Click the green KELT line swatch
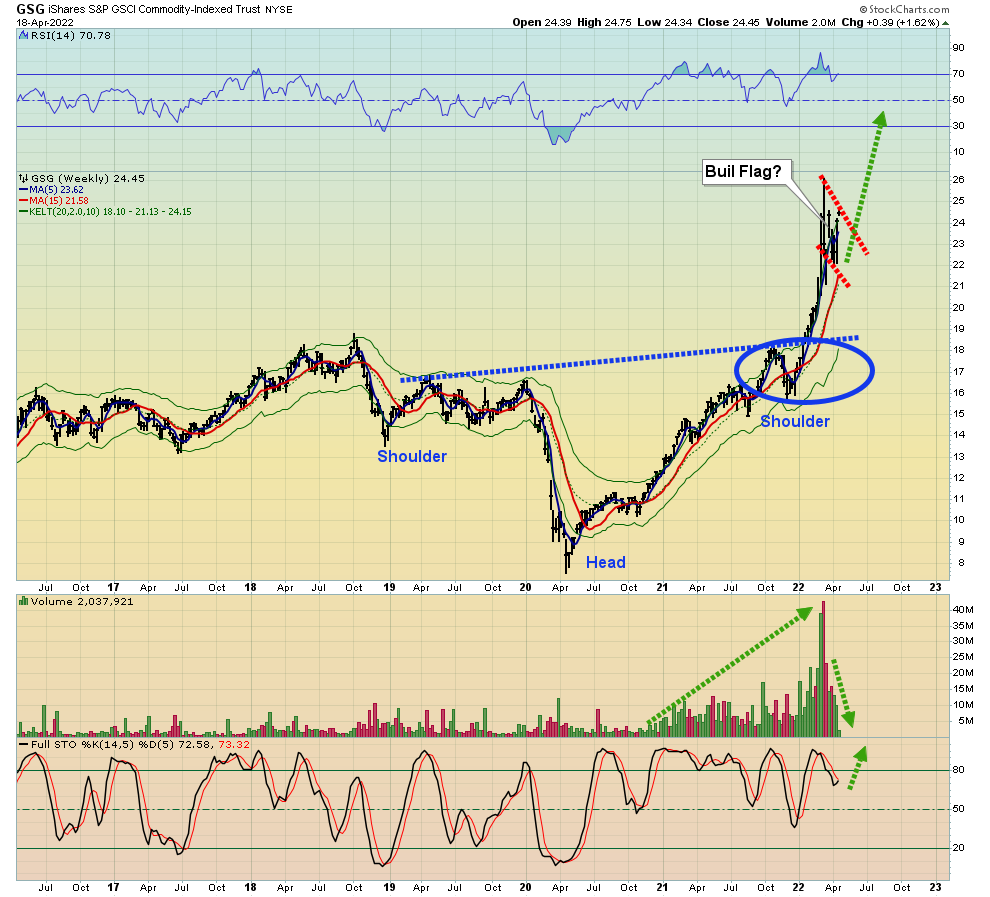This screenshot has height=897, width=990. pos(23,212)
